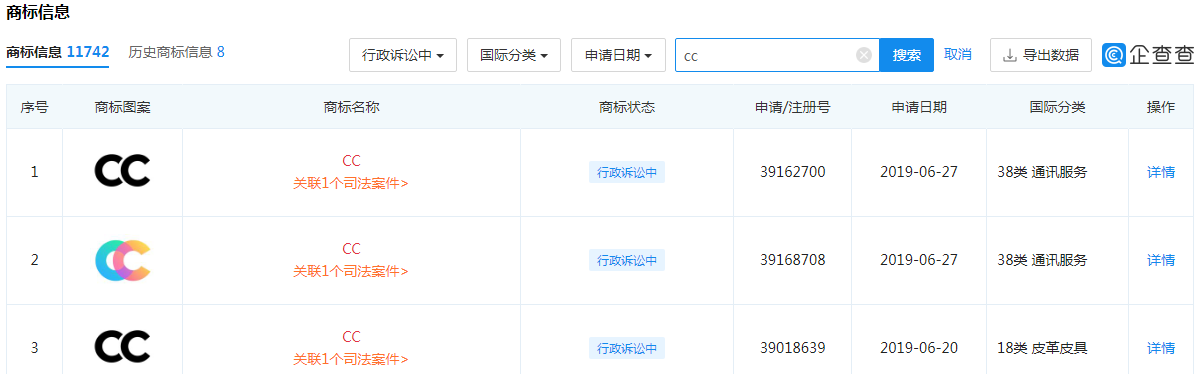Click the 2019-06-20 application date

click(x=919, y=348)
